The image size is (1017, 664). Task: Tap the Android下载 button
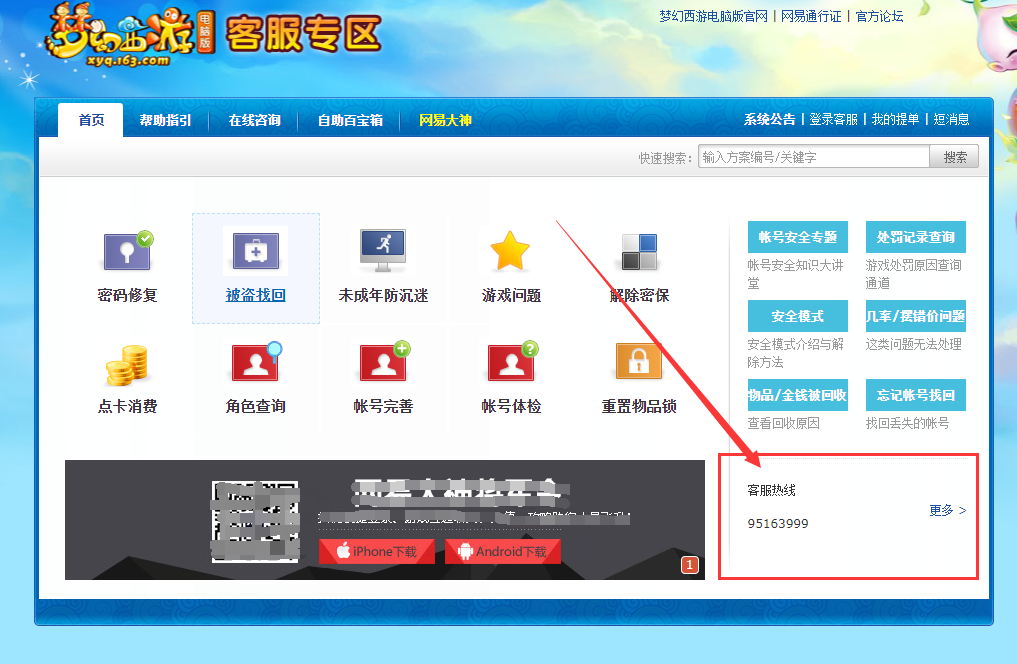(503, 551)
